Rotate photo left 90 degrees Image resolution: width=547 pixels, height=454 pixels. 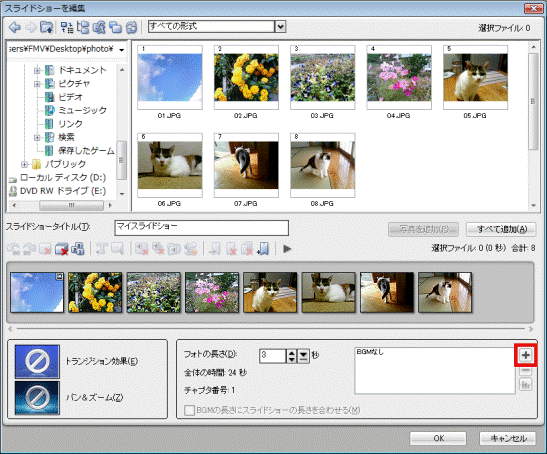(14, 249)
